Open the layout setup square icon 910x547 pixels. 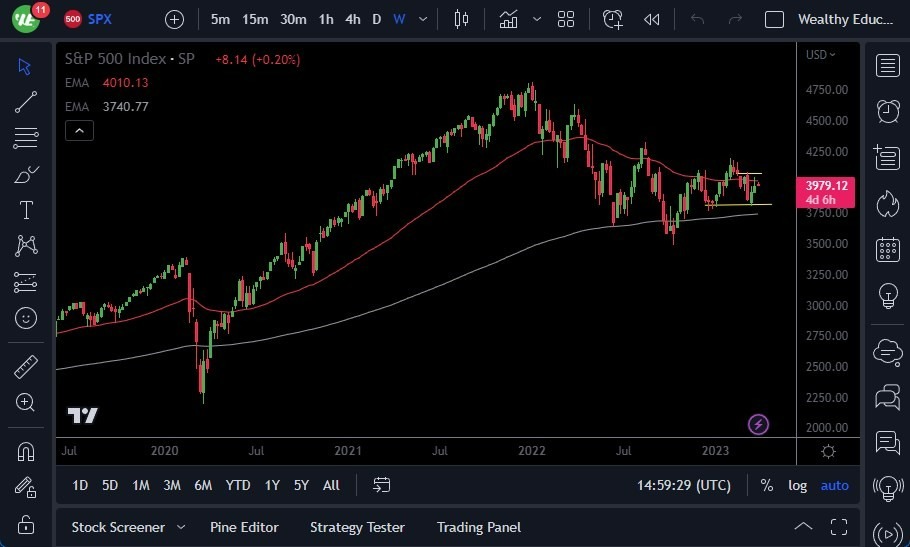click(x=774, y=20)
